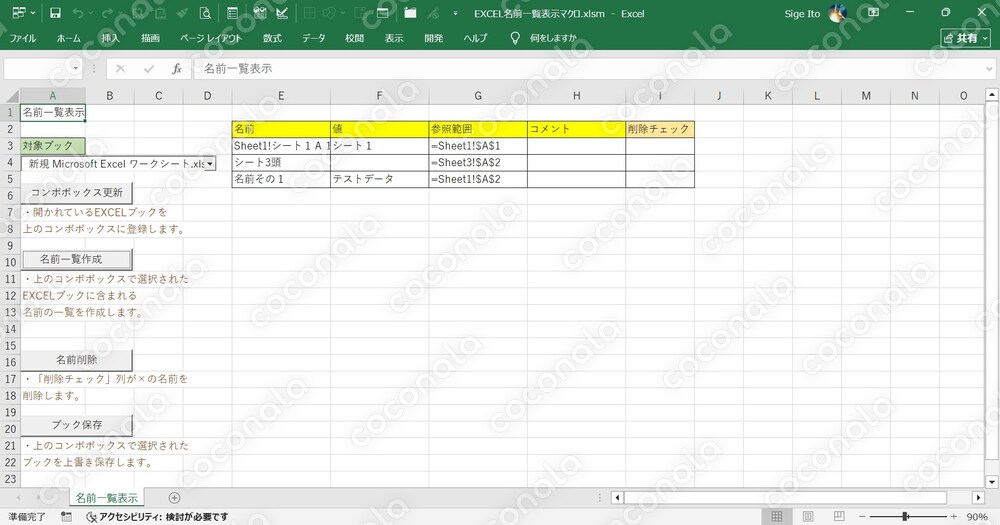Cancel the formula bar entry with the X icon

tap(121, 68)
